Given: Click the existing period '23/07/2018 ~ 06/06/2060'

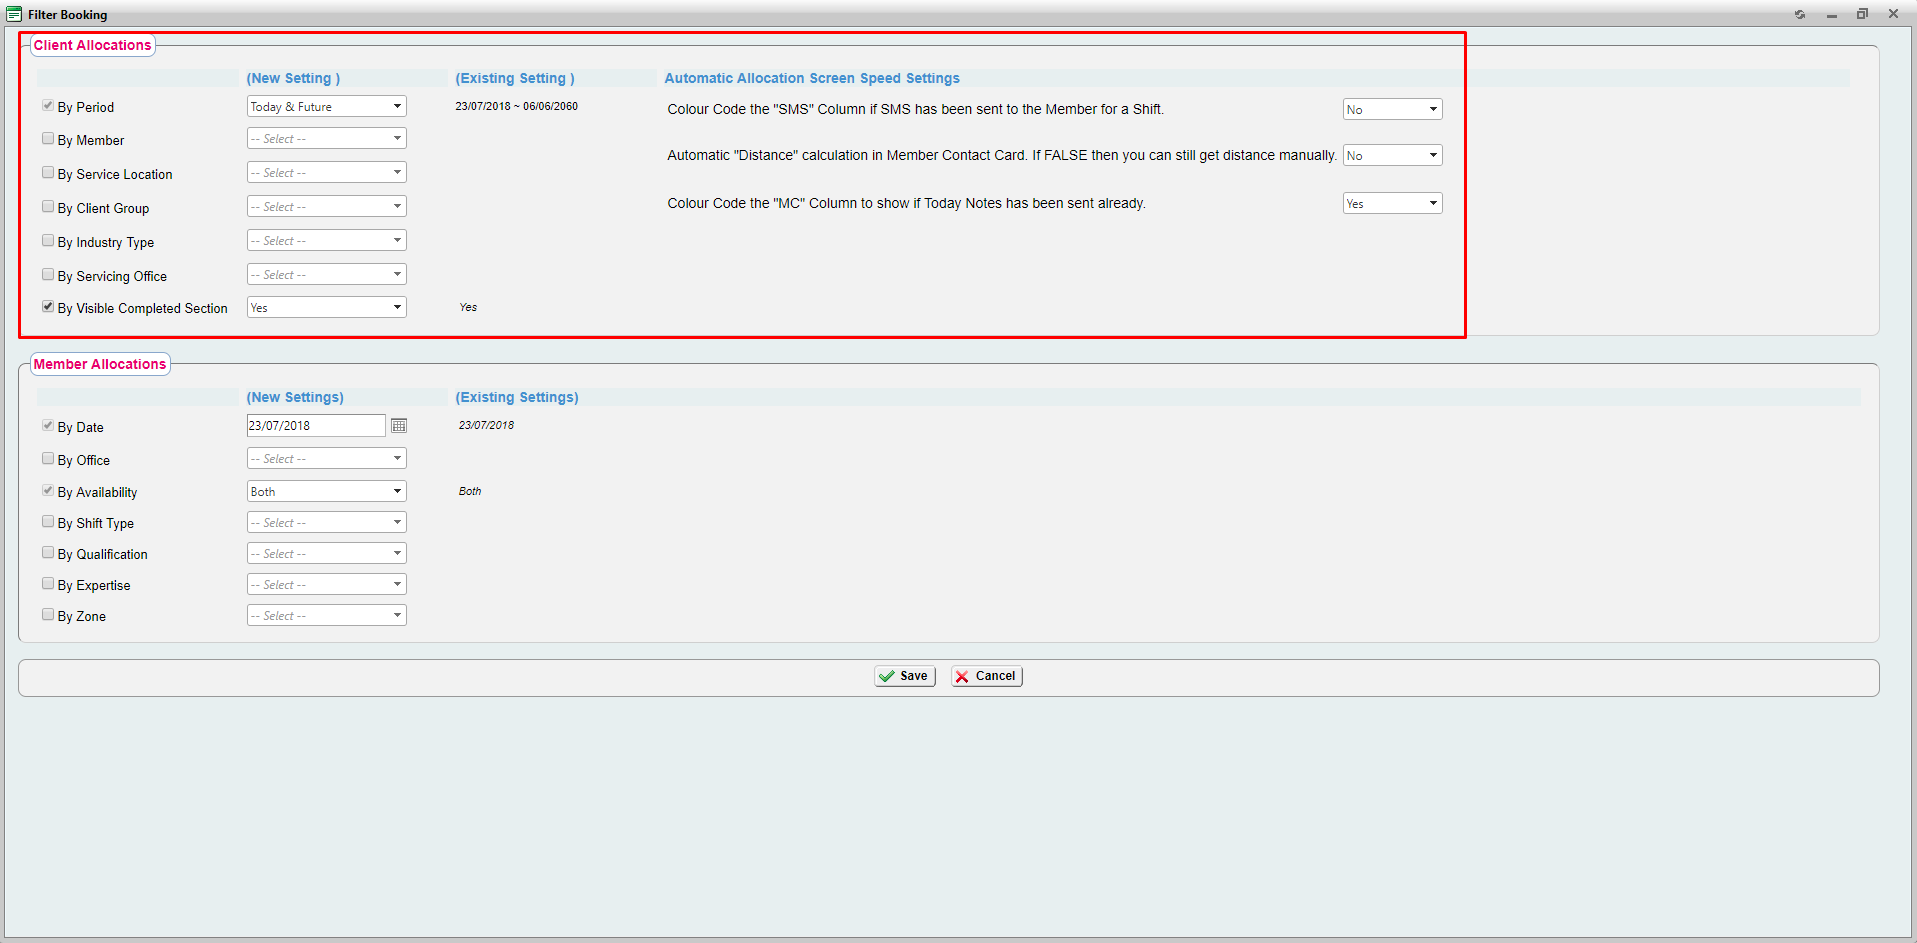Looking at the screenshot, I should coord(517,106).
